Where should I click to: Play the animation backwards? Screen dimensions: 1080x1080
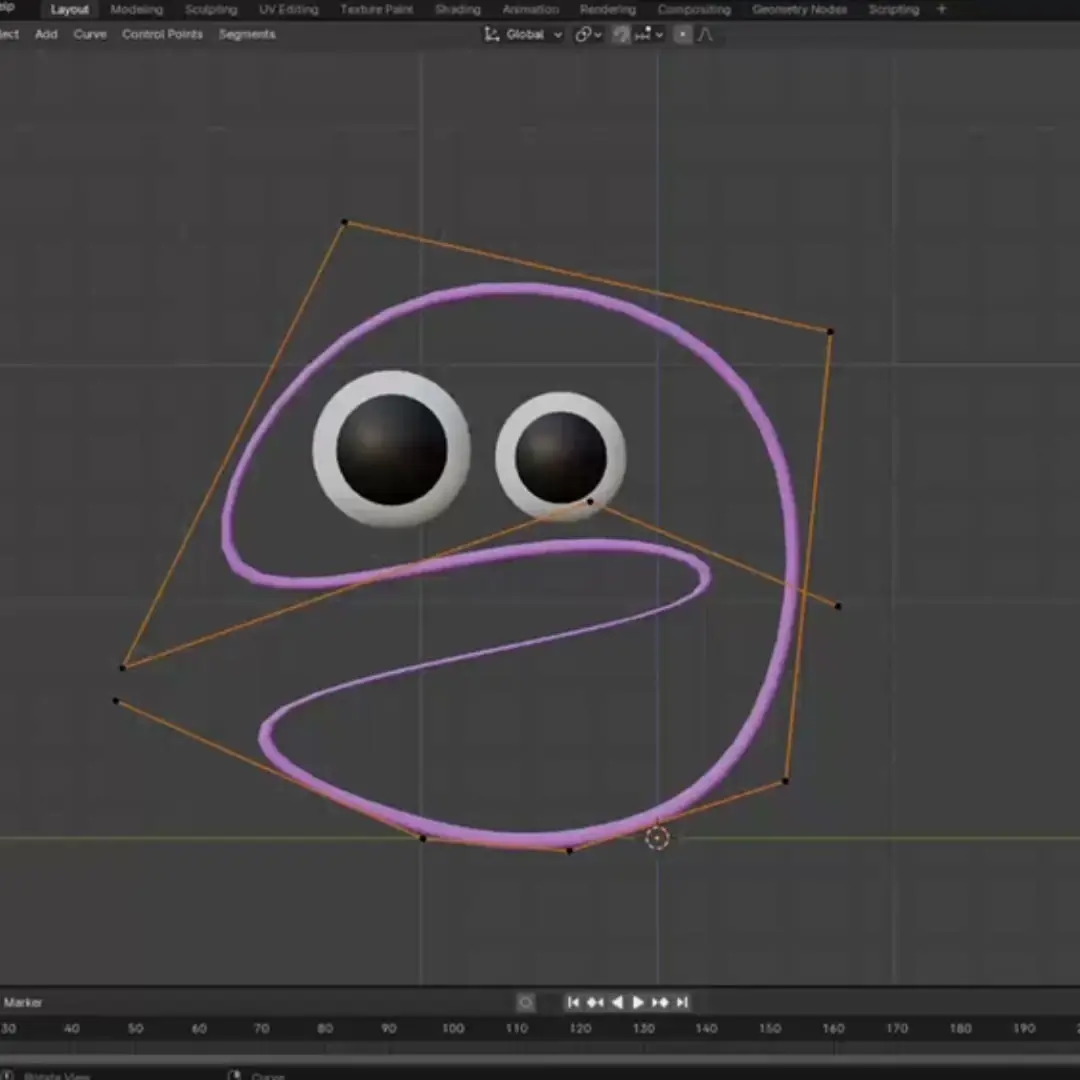[617, 1002]
